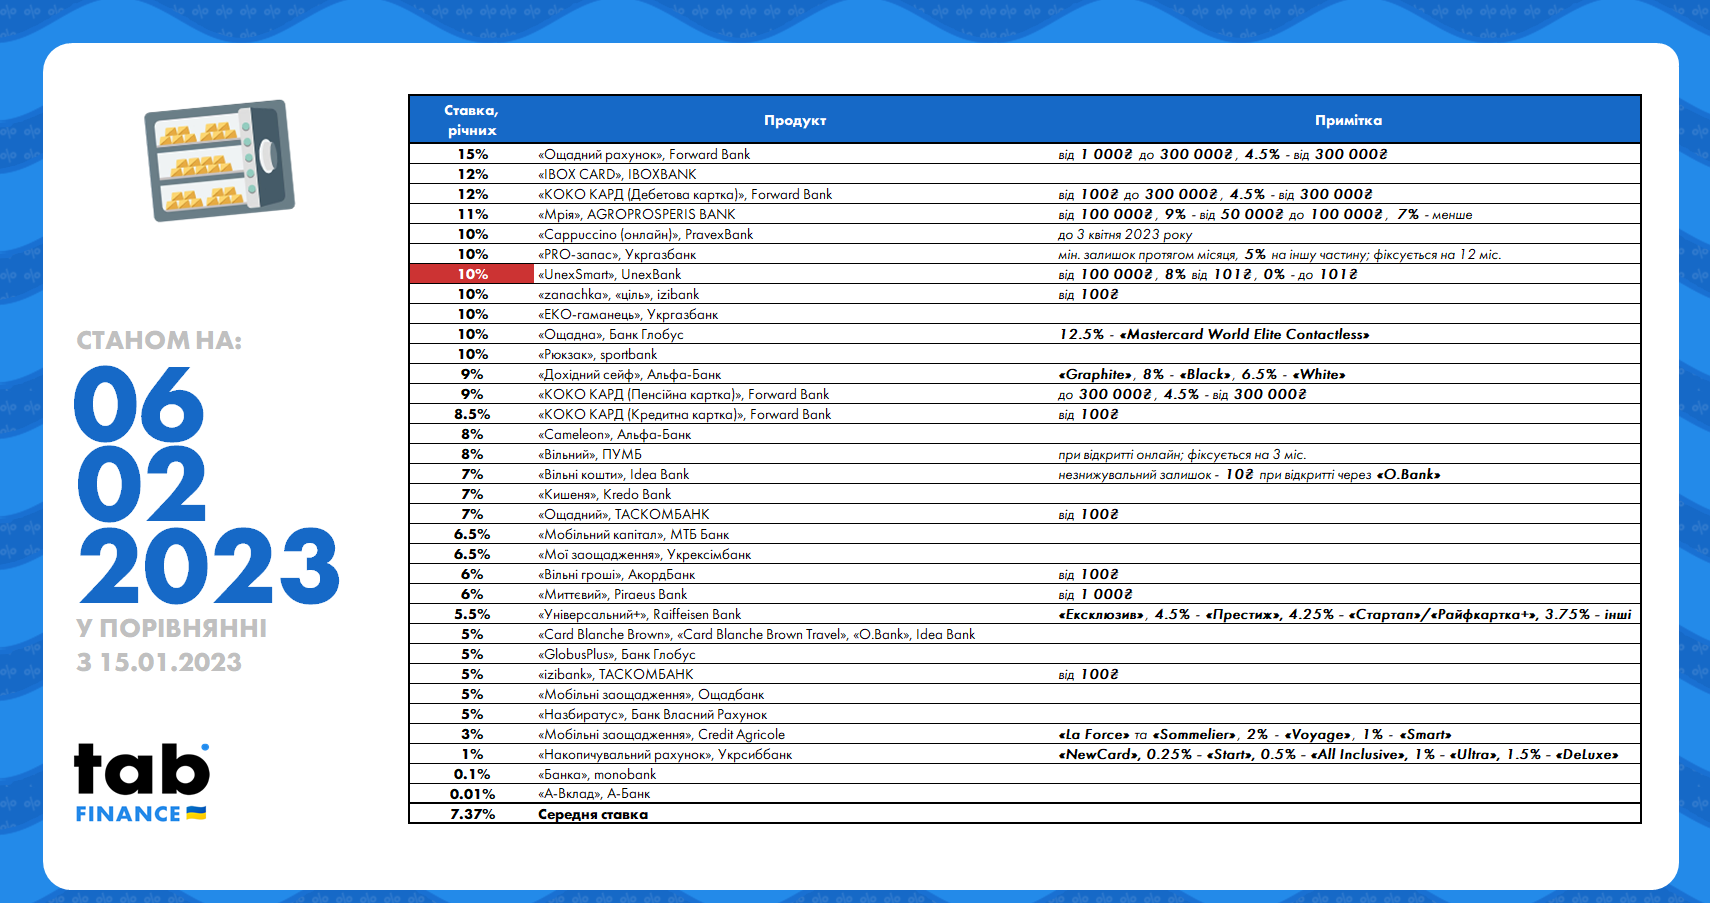Select the note 'до 3 квітня 2023 року'
The height and width of the screenshot is (903, 1710).
click(x=1125, y=234)
